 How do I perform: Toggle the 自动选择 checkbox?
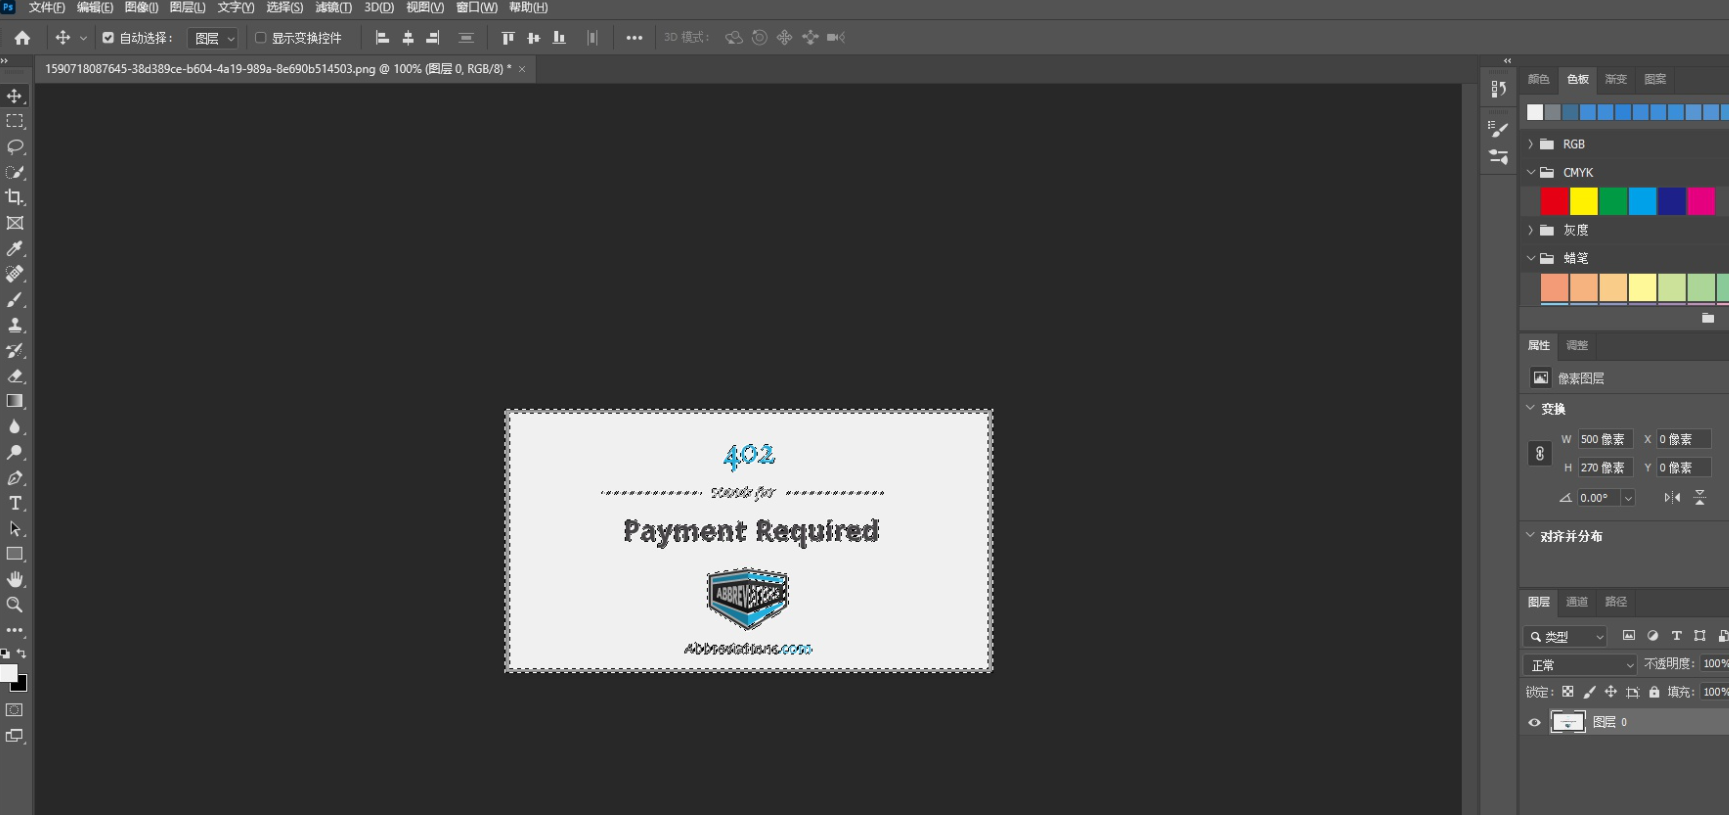[108, 38]
